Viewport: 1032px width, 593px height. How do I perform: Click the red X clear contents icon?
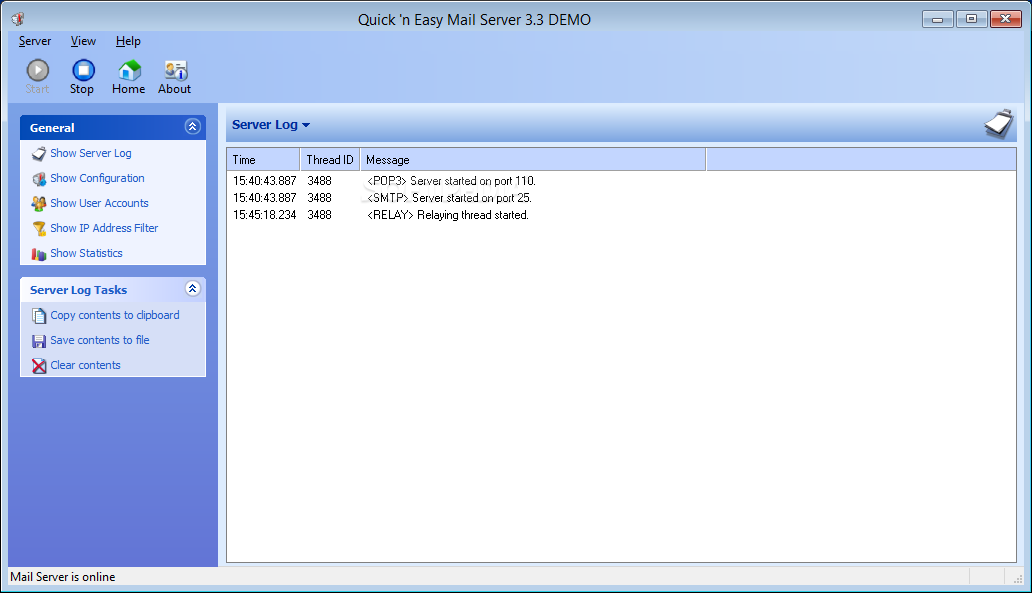tap(39, 366)
